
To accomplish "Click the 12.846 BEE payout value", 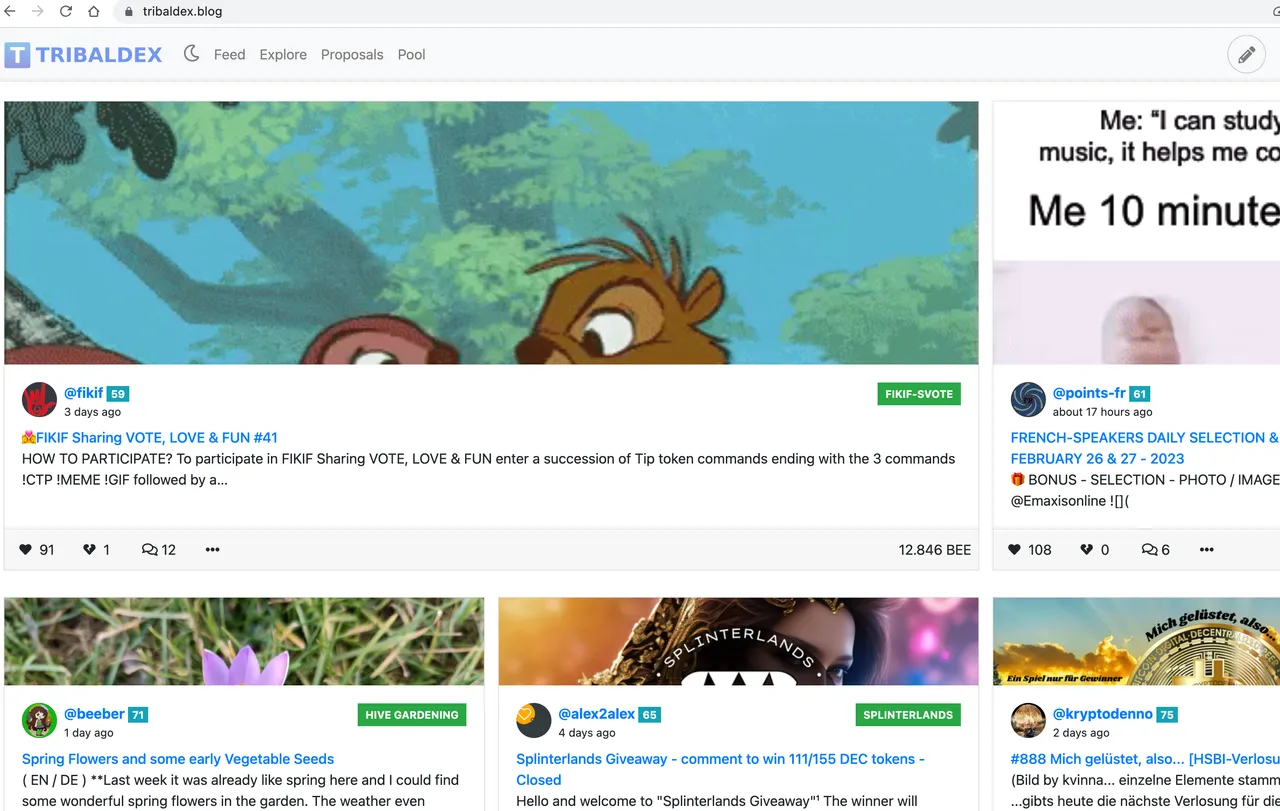I will (x=935, y=549).
